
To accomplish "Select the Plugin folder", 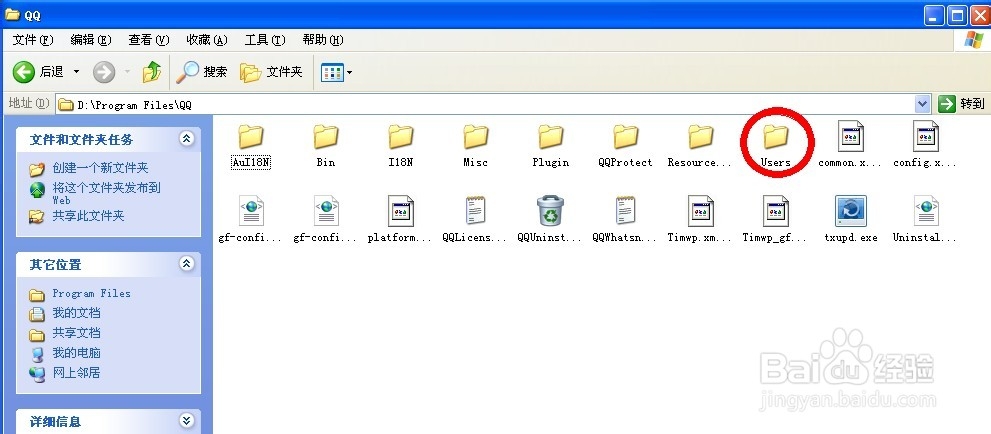I will (550, 147).
